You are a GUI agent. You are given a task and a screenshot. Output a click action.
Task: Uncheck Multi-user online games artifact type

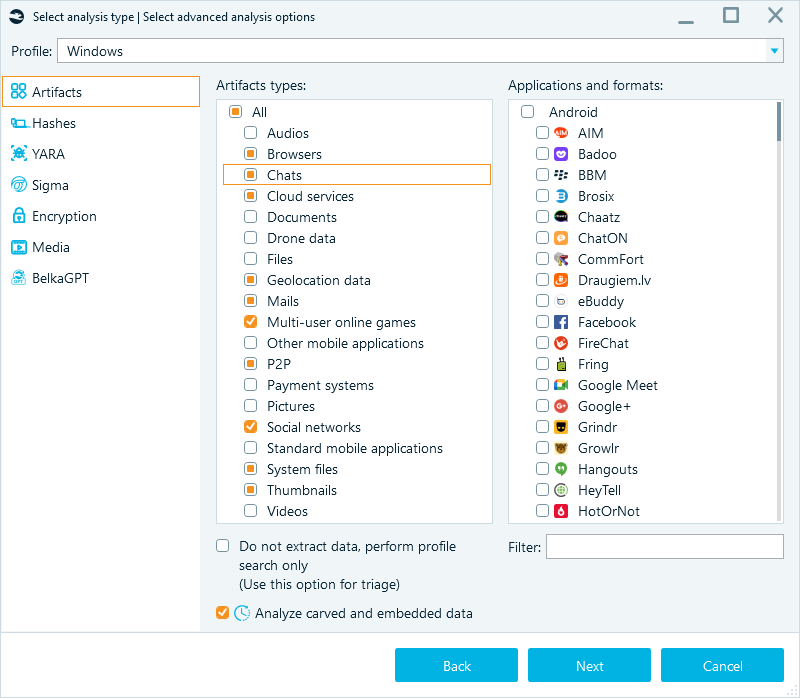pyautogui.click(x=249, y=322)
